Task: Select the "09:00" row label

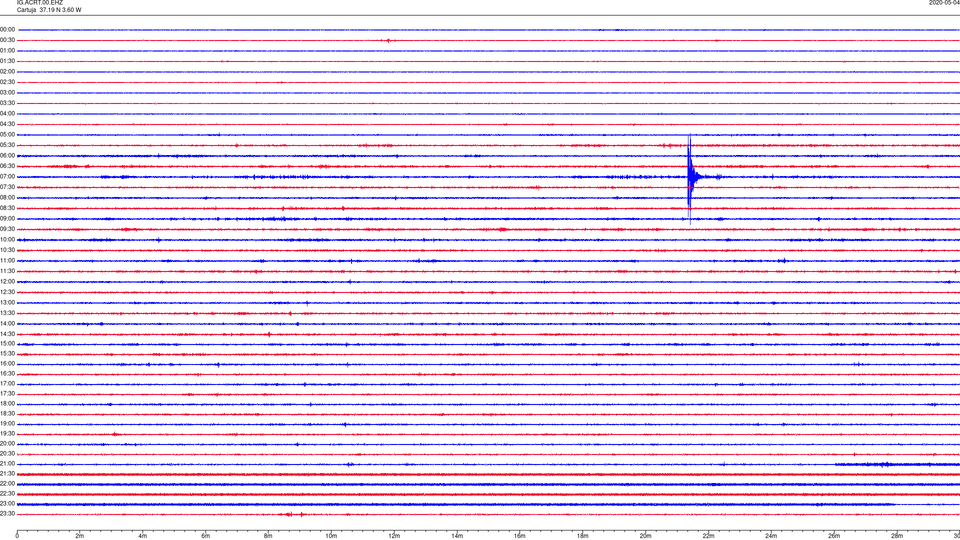Action: pyautogui.click(x=7, y=219)
